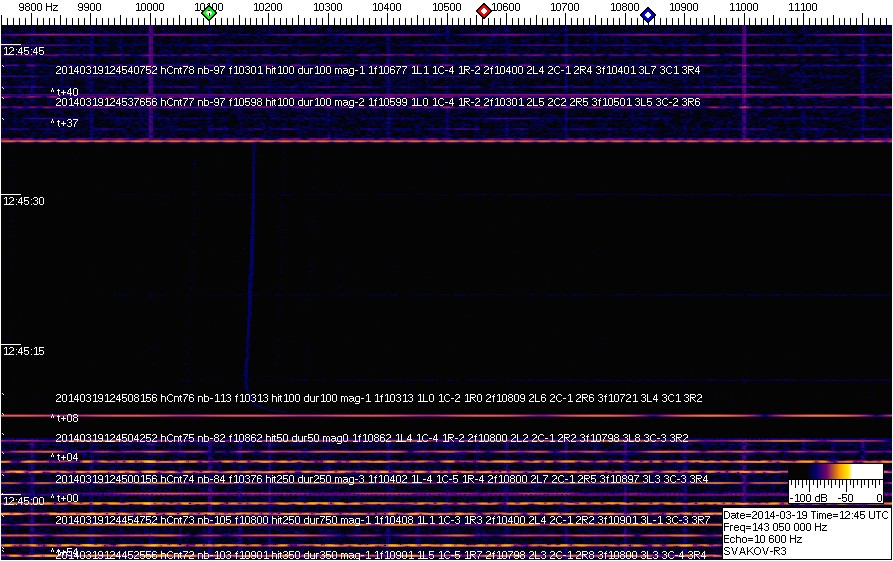Screen dimensions: 893x561
Task: Click the 12:45:45 time label
Action: point(23,51)
